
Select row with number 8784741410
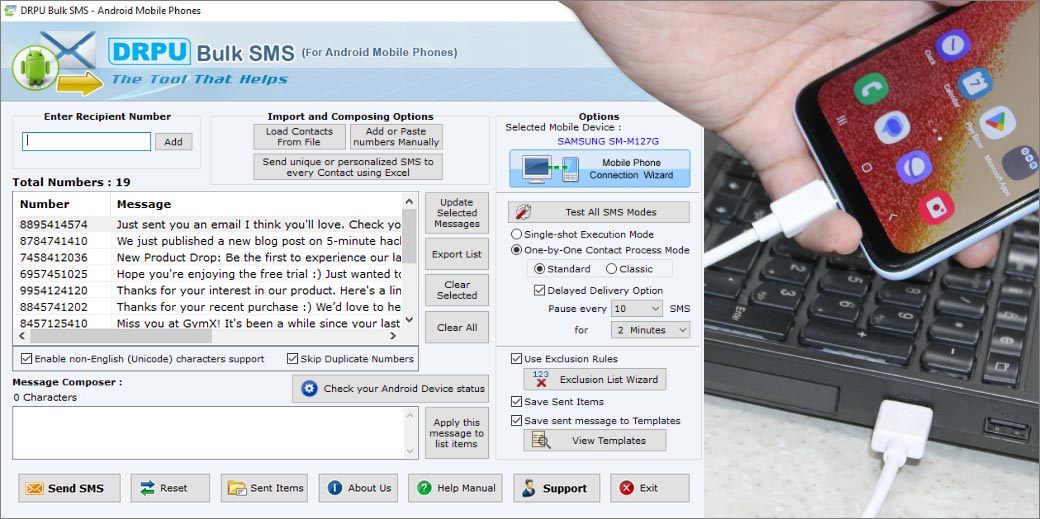click(208, 241)
